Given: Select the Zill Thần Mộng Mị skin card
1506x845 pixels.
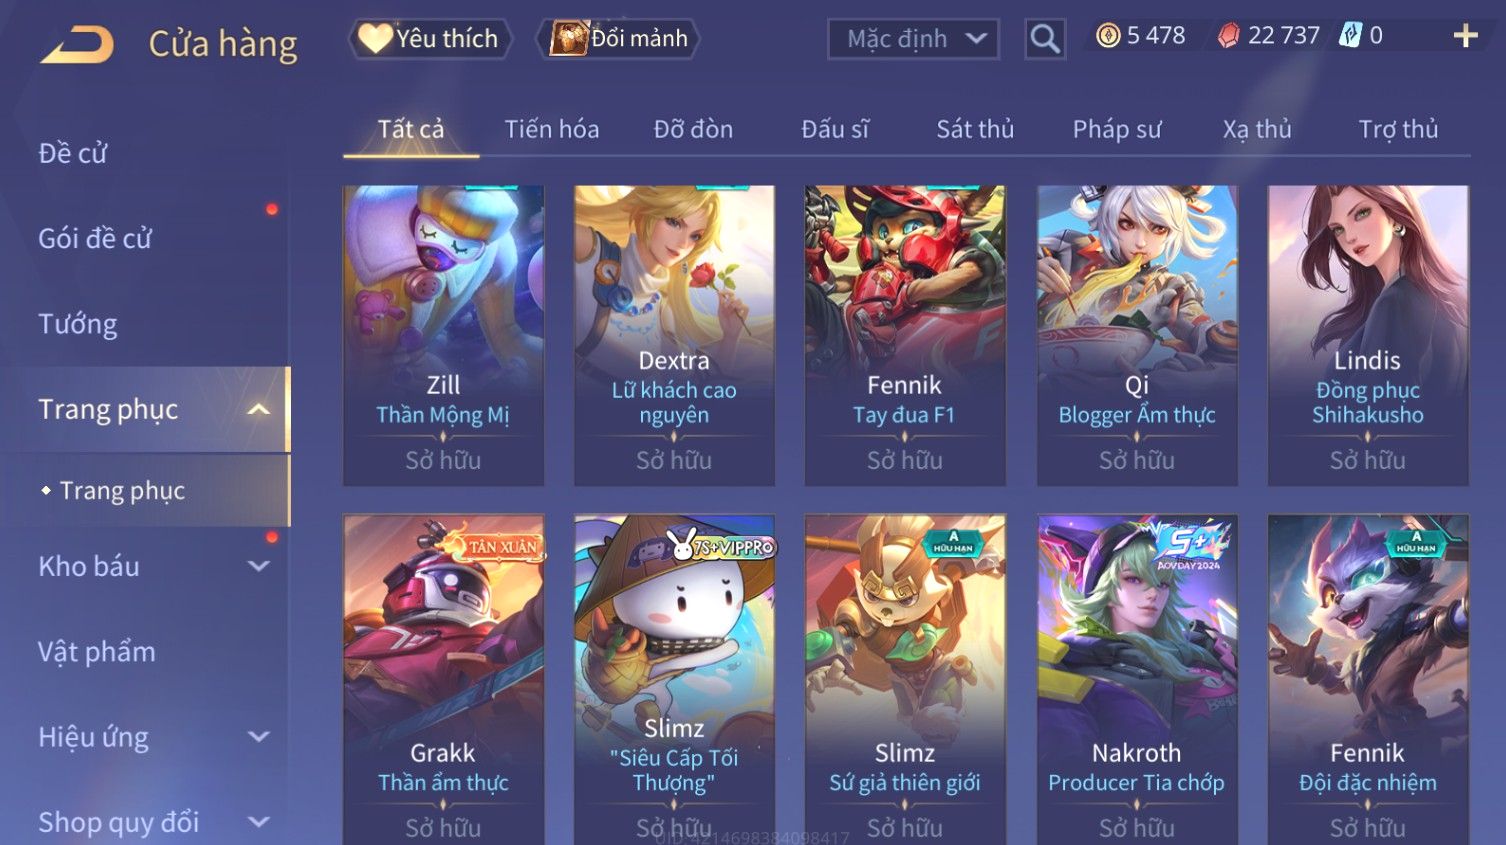Looking at the screenshot, I should click(443, 336).
